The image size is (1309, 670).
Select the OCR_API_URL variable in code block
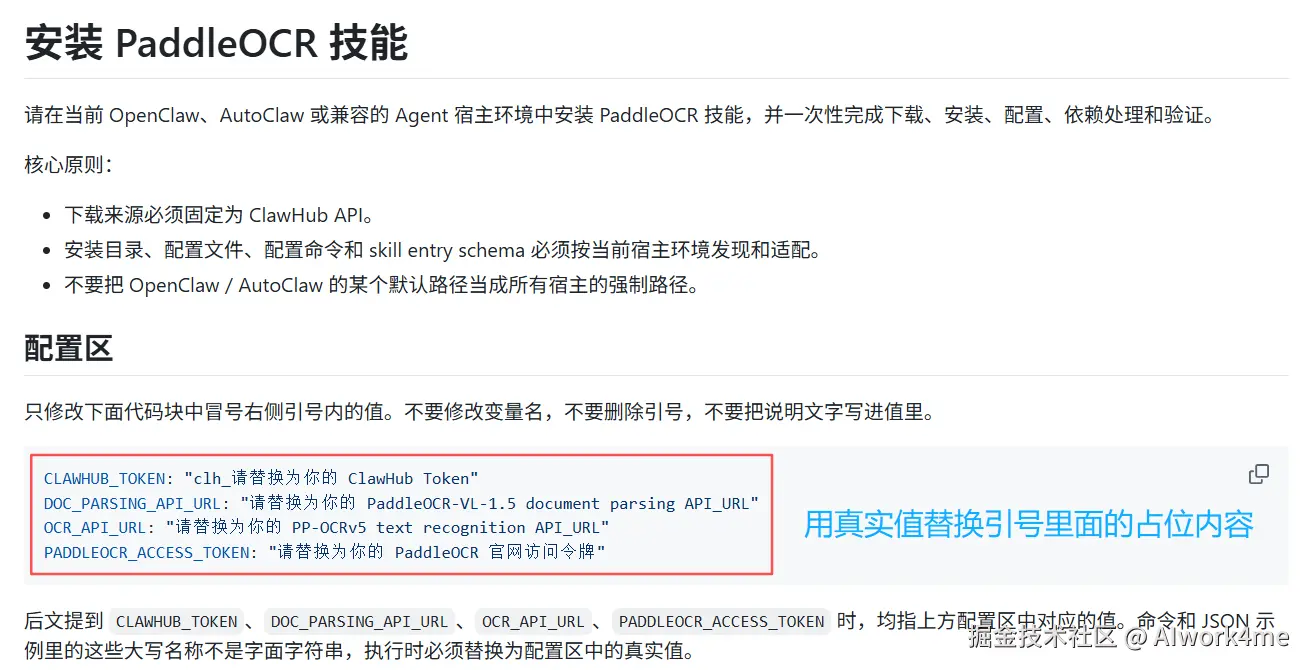(95, 527)
